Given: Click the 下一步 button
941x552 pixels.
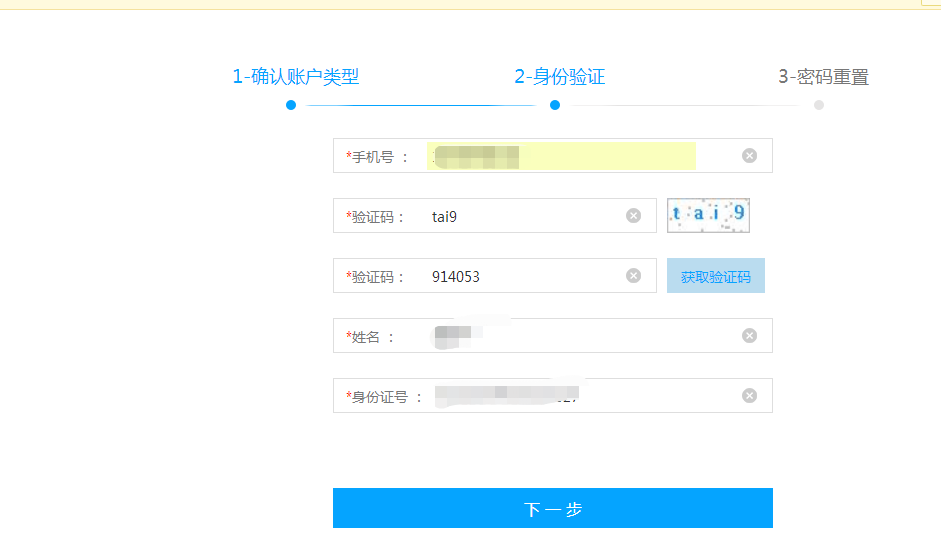Looking at the screenshot, I should (x=553, y=508).
